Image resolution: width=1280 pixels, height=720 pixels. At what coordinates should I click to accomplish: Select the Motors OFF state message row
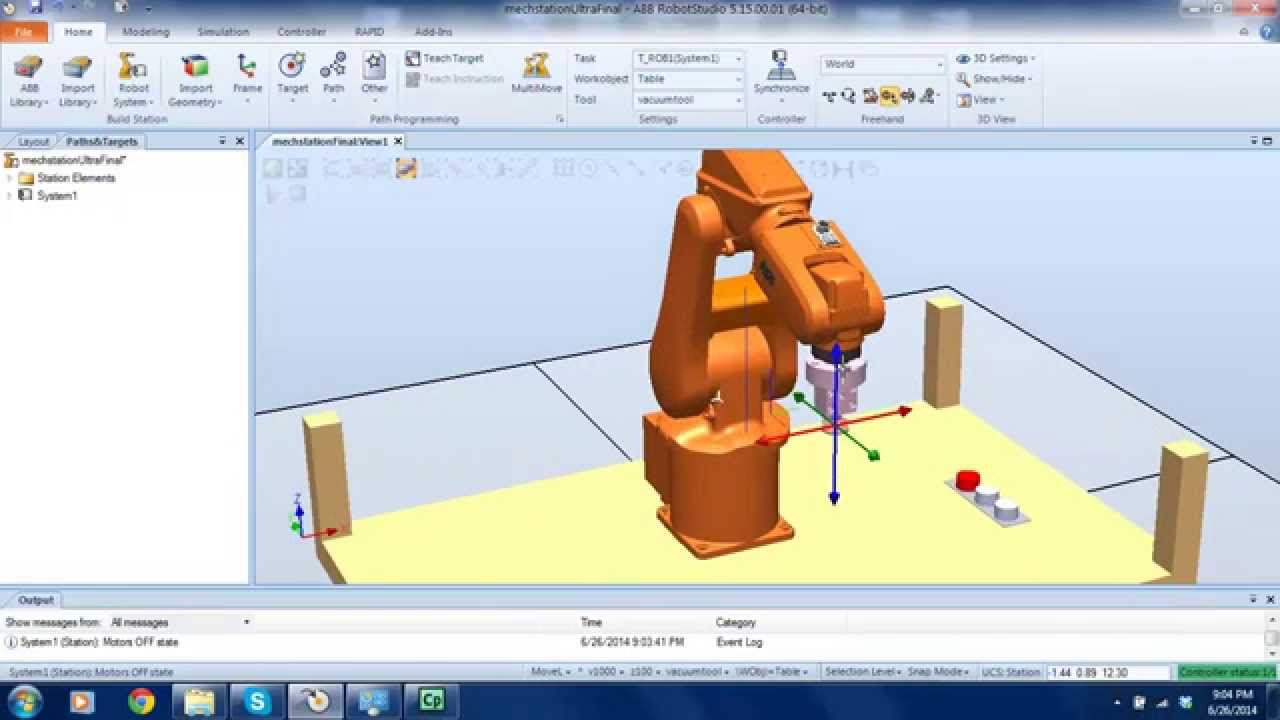coord(633,642)
